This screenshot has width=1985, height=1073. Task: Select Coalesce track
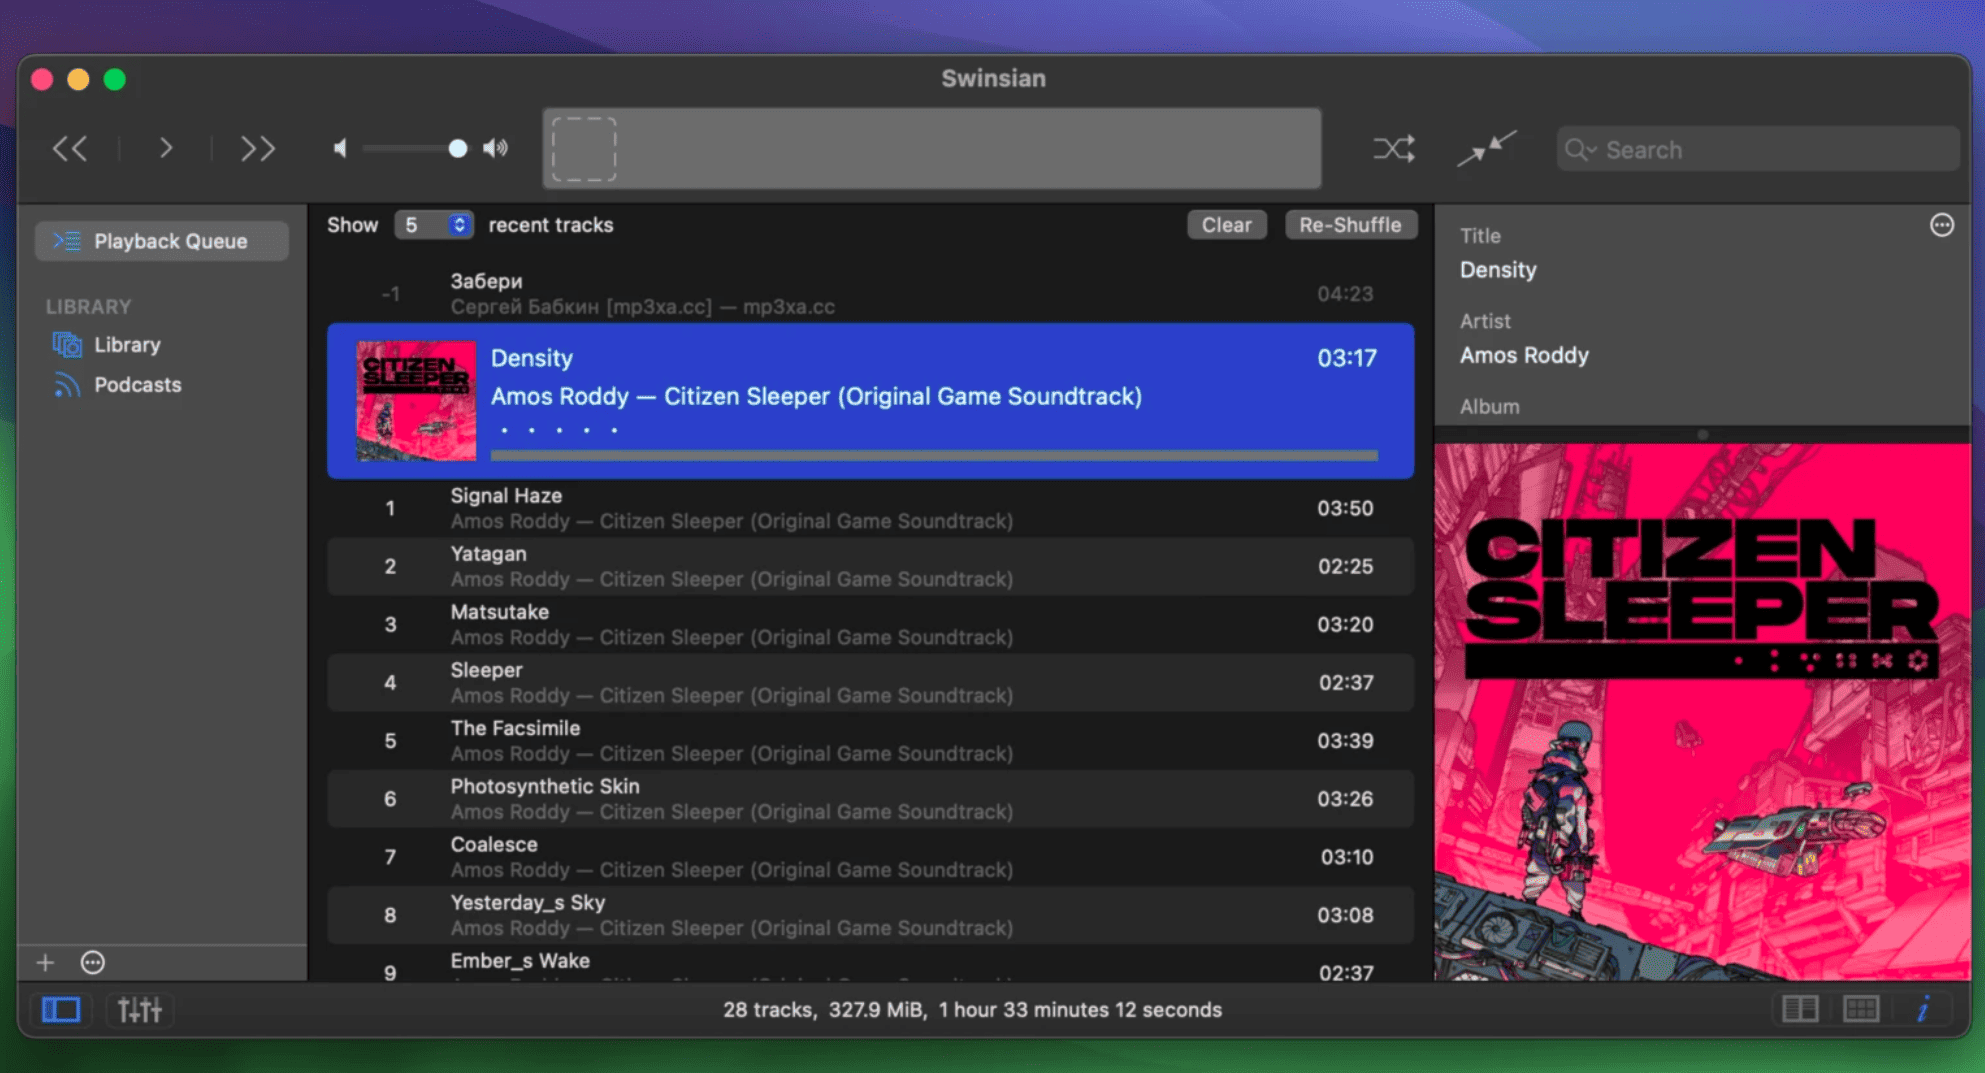tap(870, 857)
